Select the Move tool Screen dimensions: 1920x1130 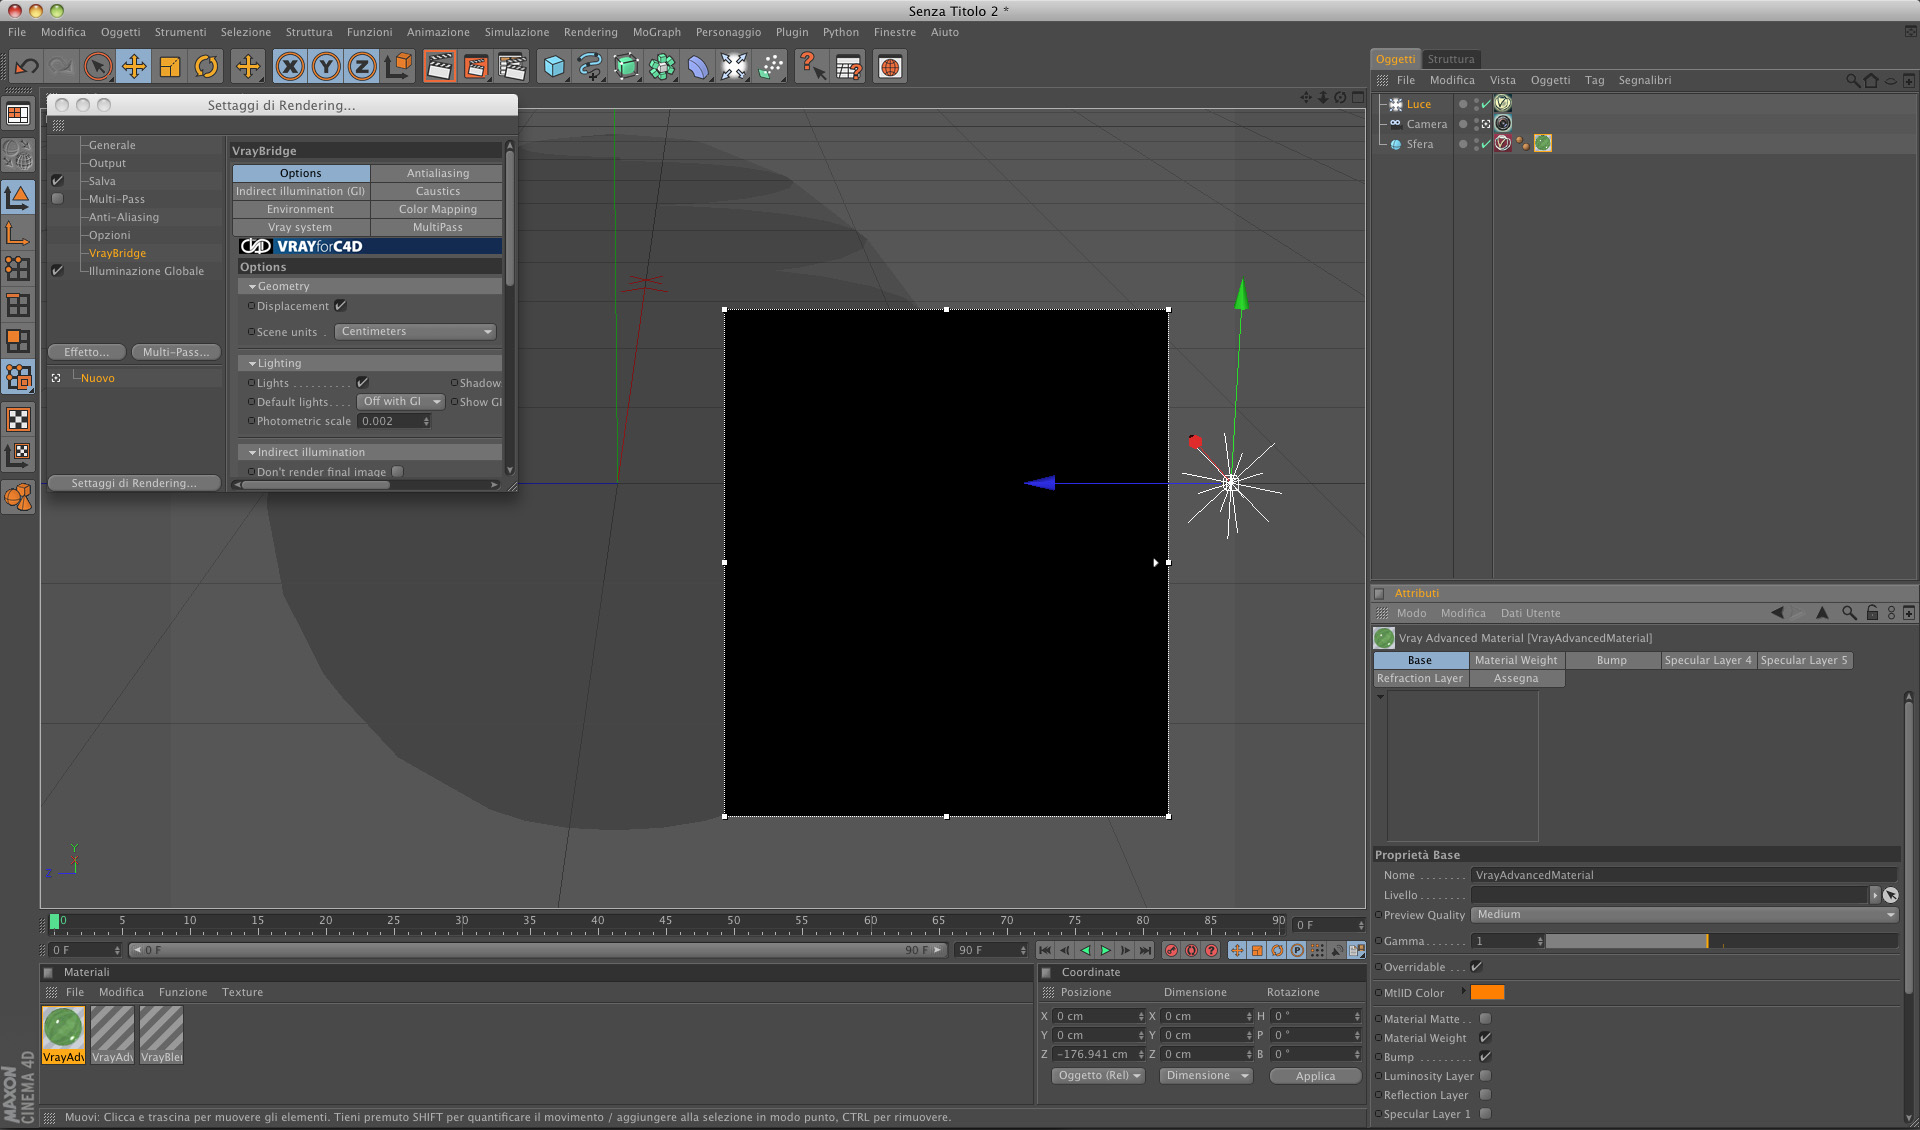(x=133, y=67)
